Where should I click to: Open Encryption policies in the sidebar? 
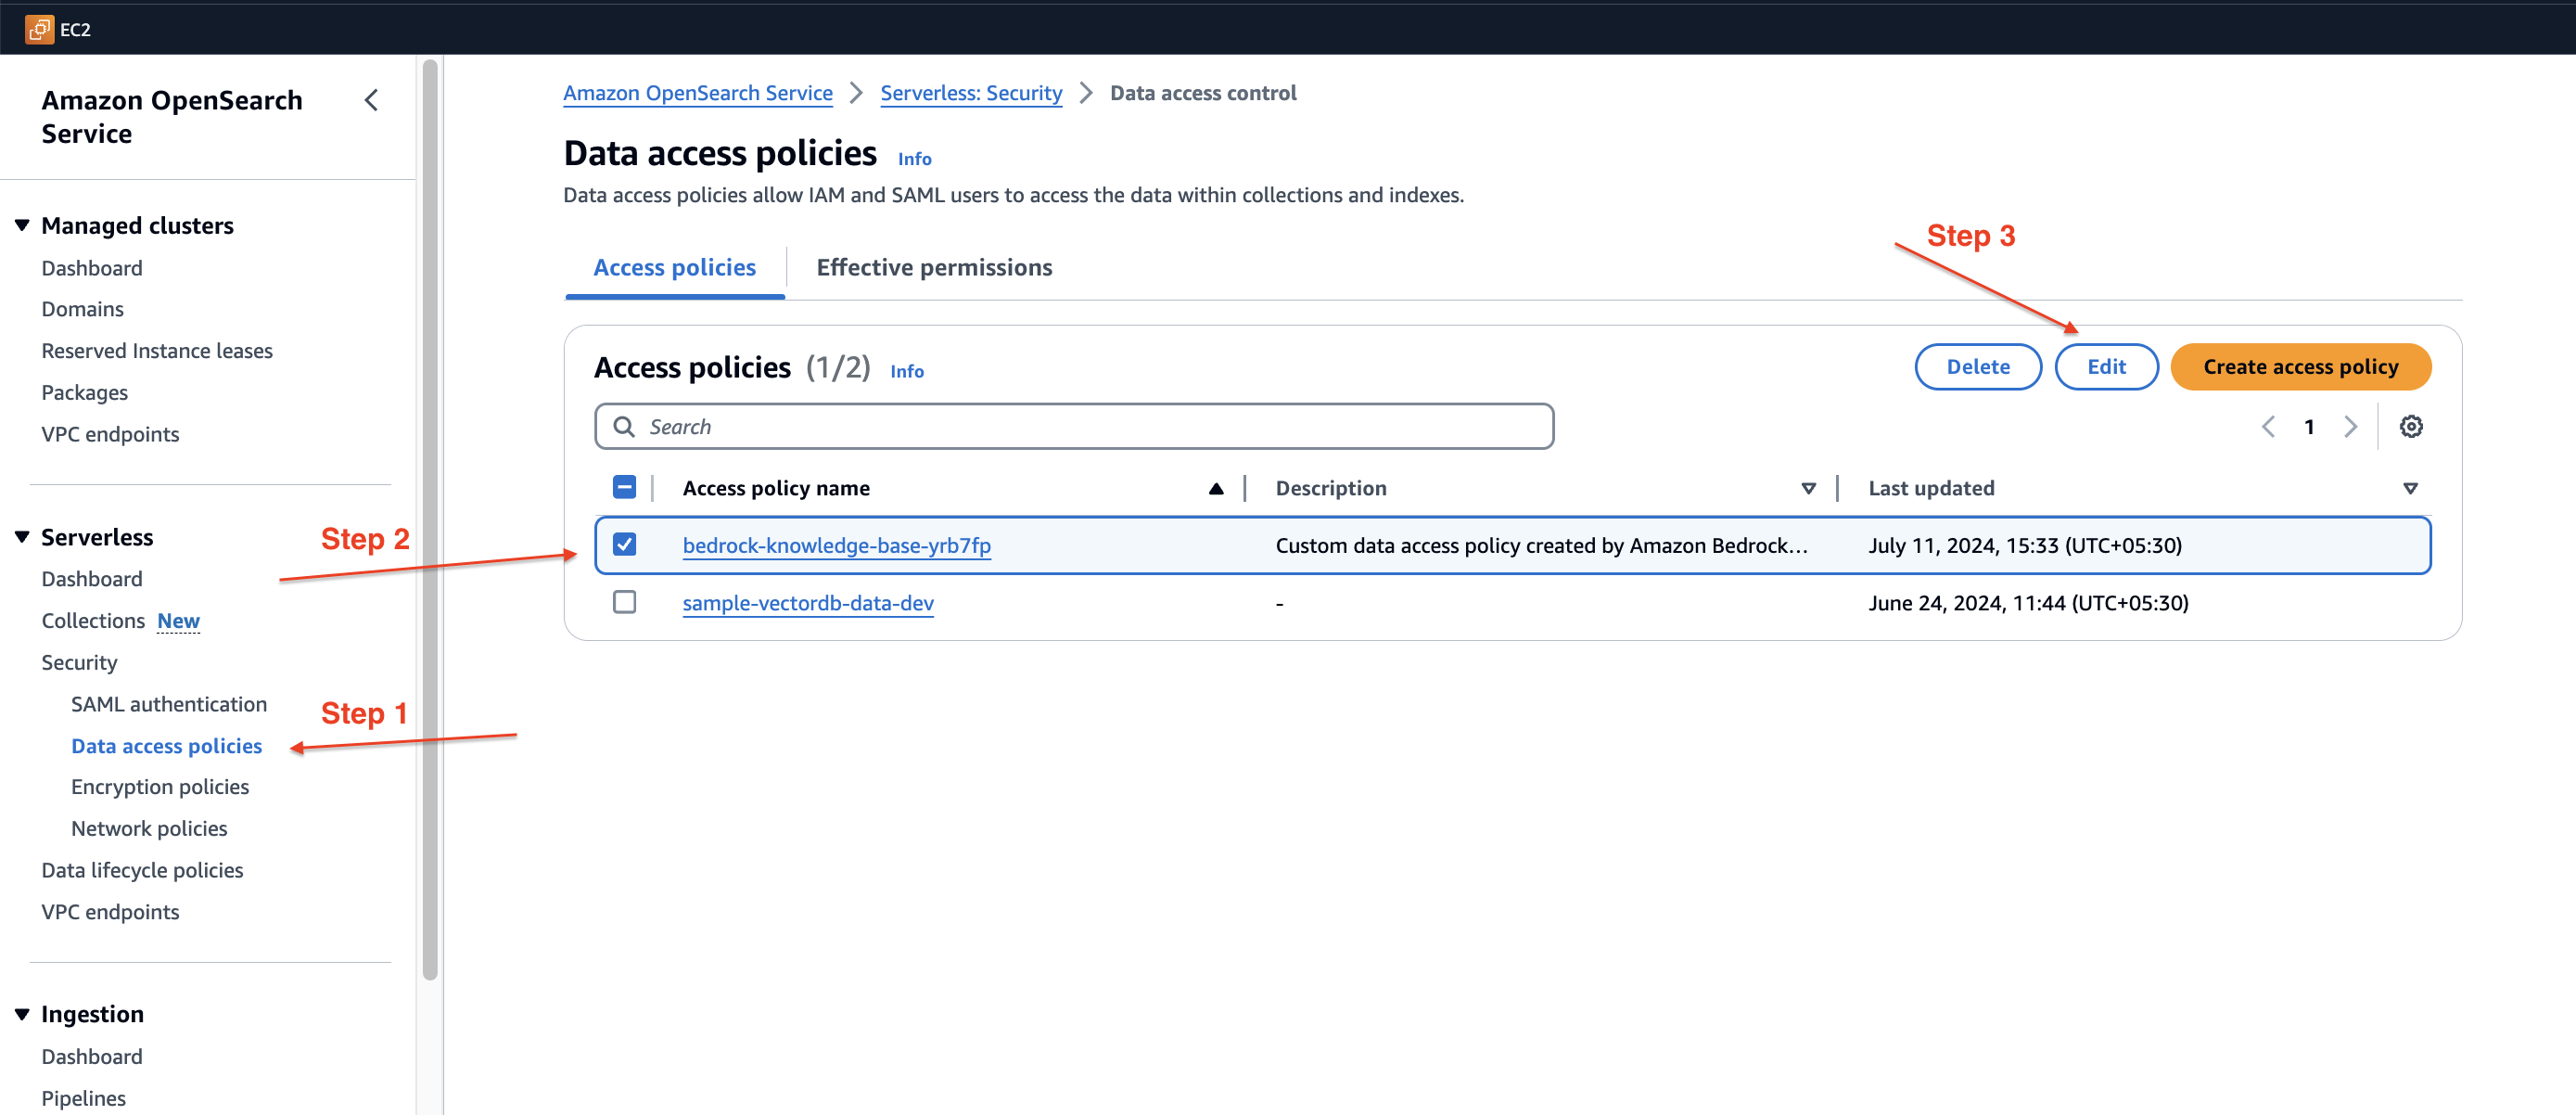160,787
